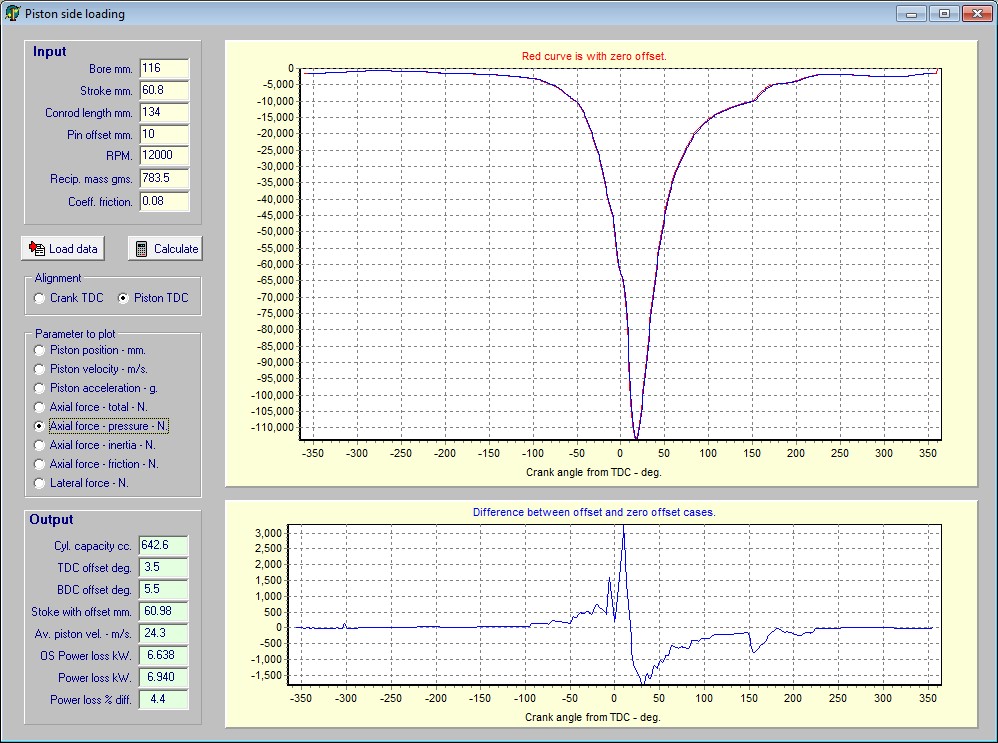Select Piston TDC alignment option
998x743 pixels.
point(124,298)
